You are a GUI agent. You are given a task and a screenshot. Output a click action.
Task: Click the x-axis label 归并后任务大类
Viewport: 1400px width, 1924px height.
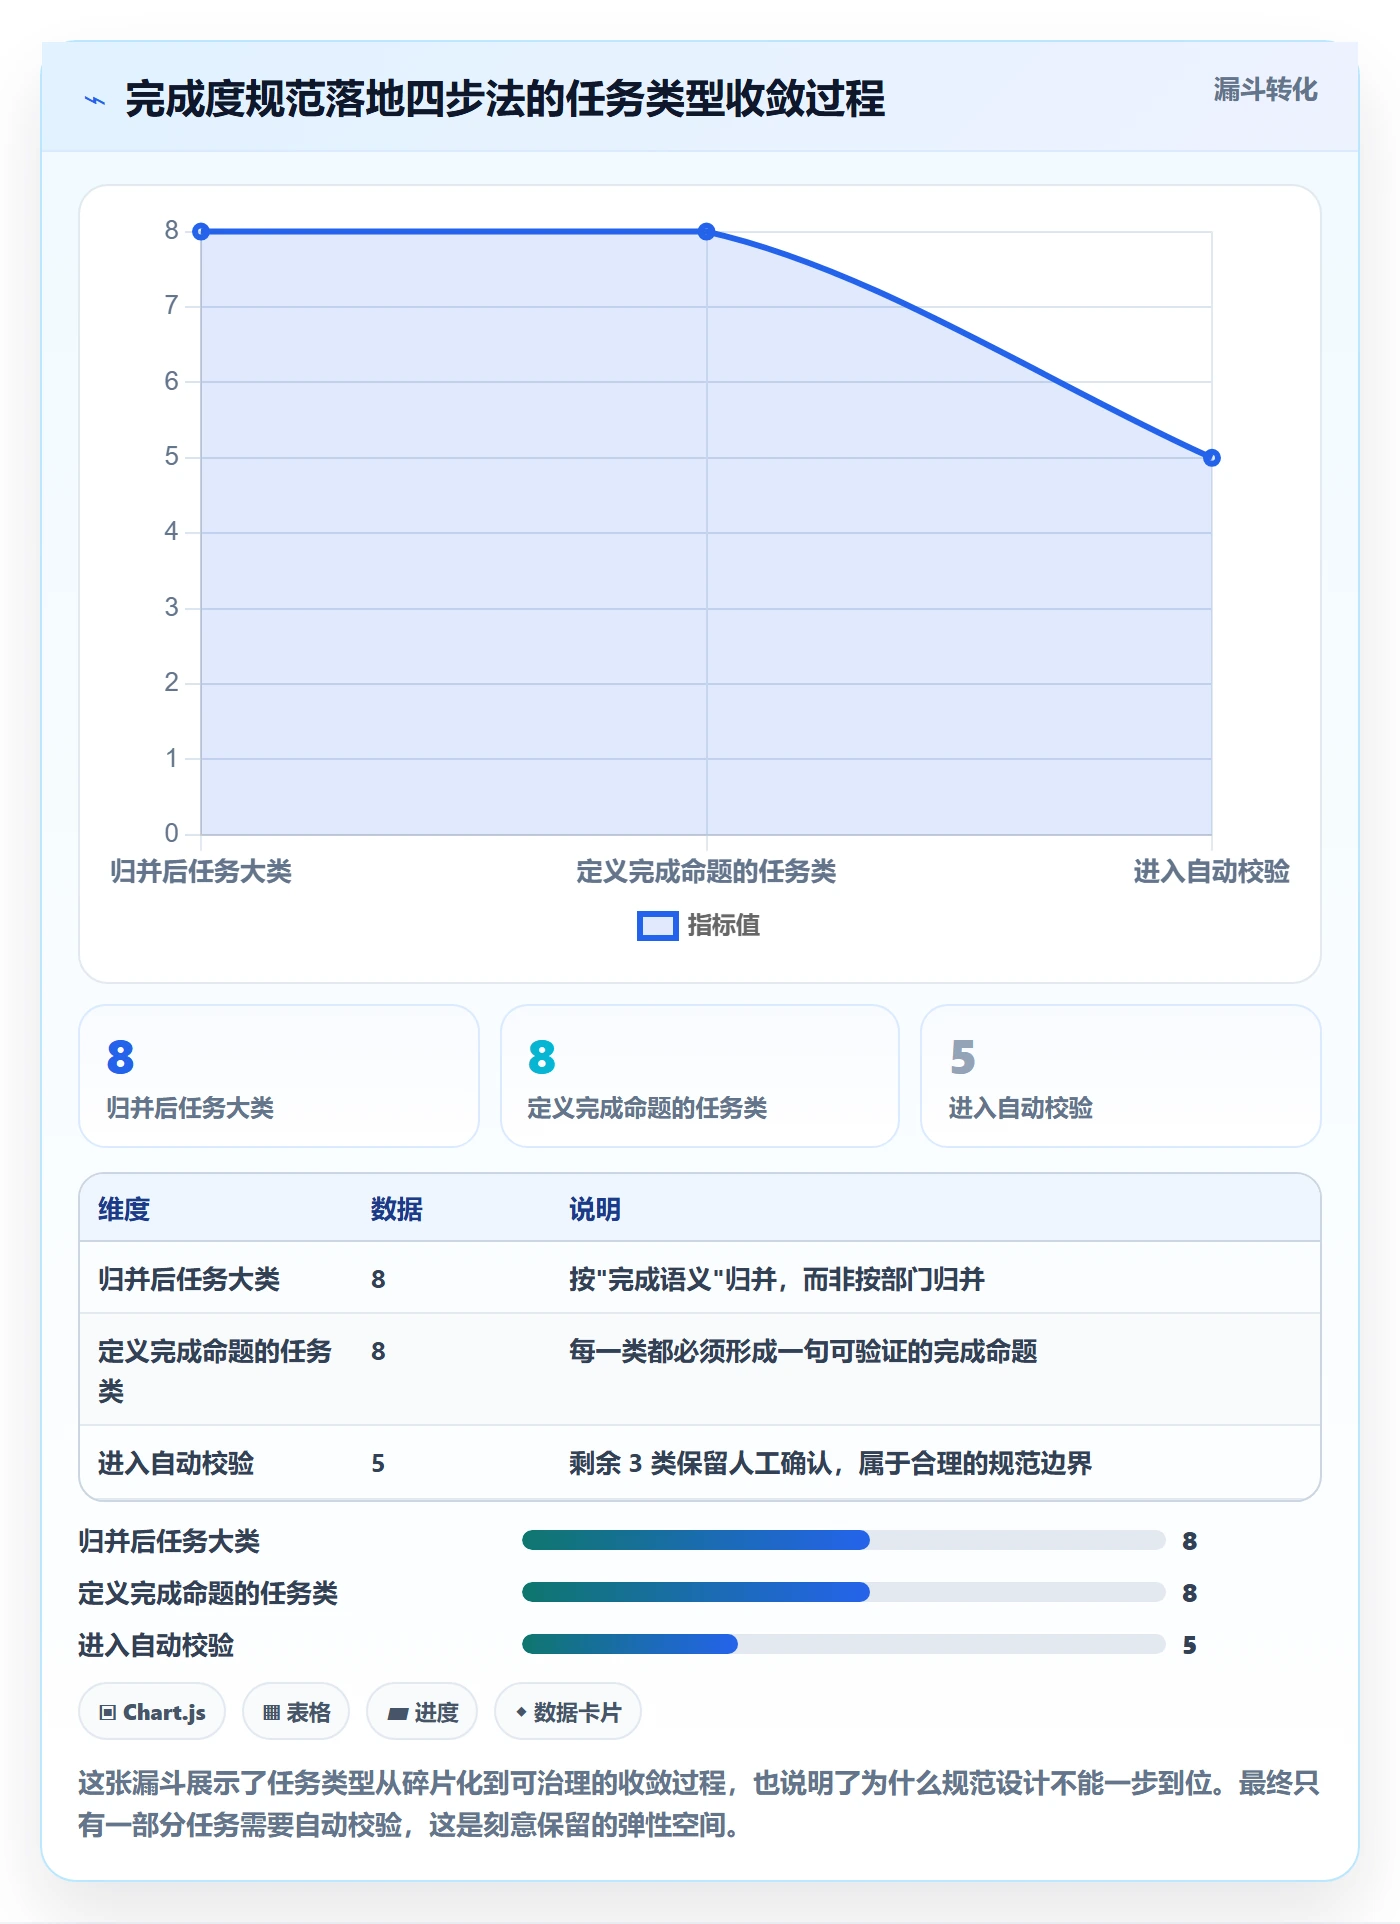tap(201, 872)
